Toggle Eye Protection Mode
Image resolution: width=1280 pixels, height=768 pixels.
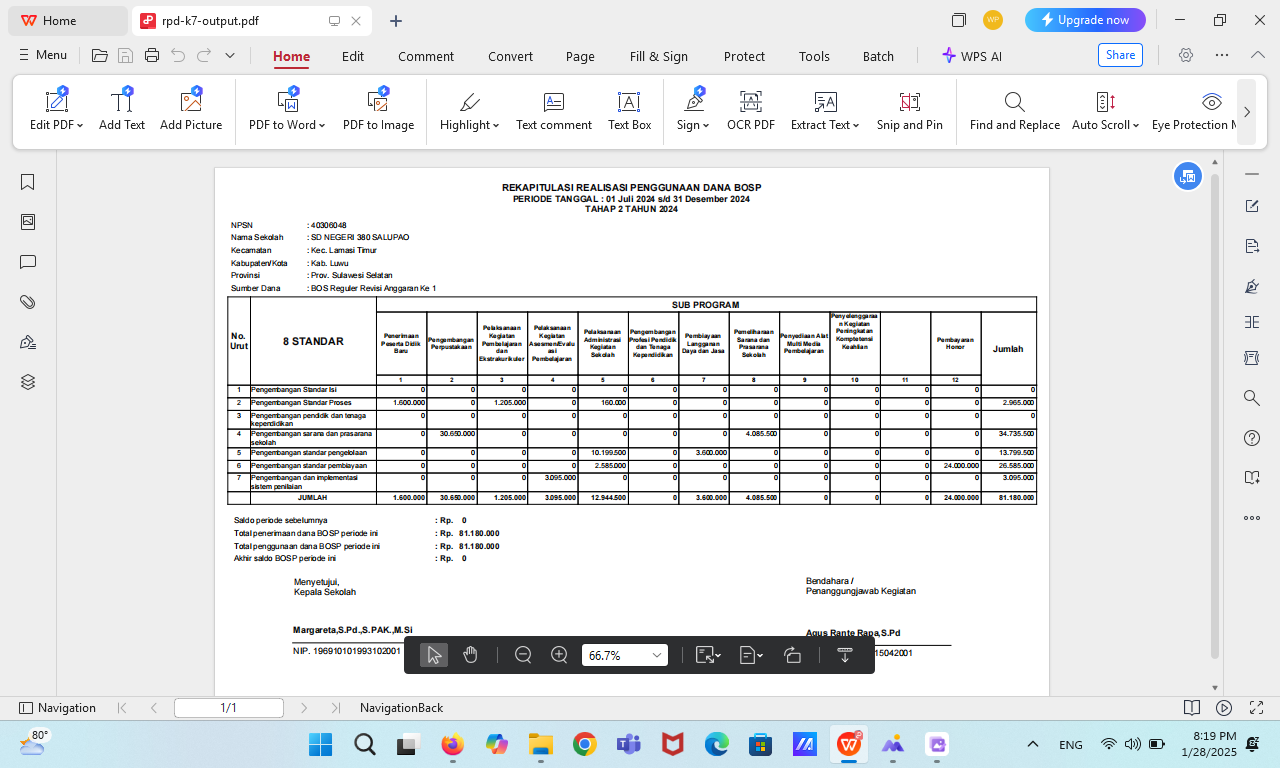tap(1211, 110)
